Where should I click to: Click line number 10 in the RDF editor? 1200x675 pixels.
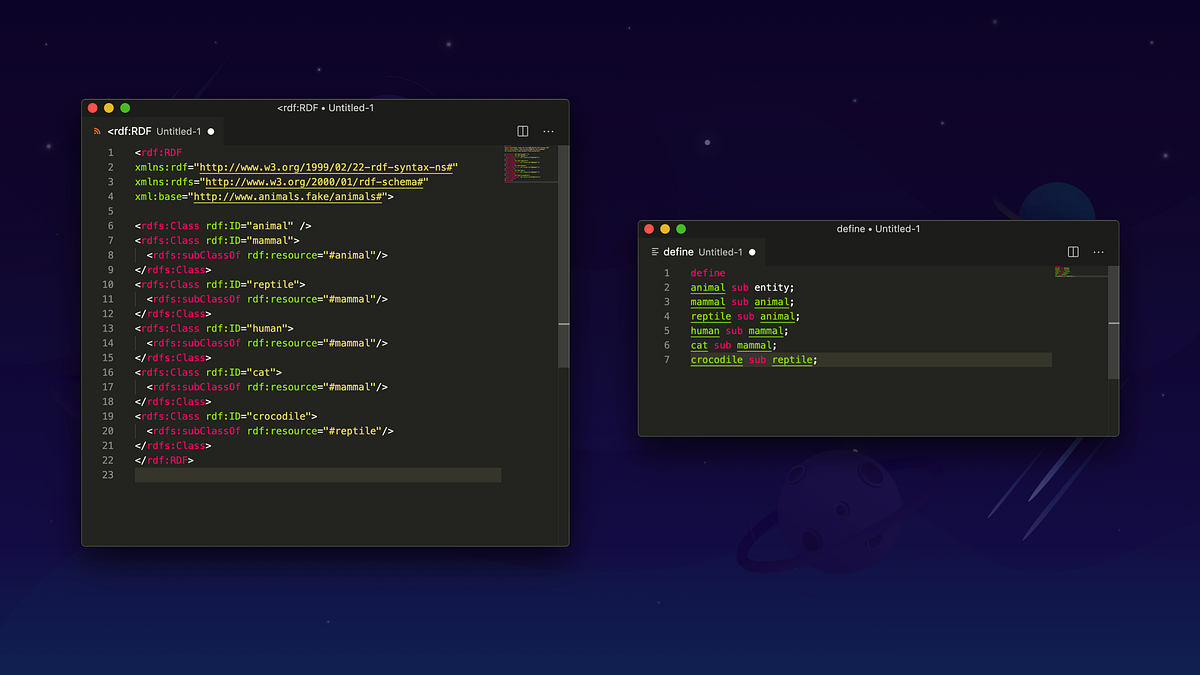[x=108, y=284]
